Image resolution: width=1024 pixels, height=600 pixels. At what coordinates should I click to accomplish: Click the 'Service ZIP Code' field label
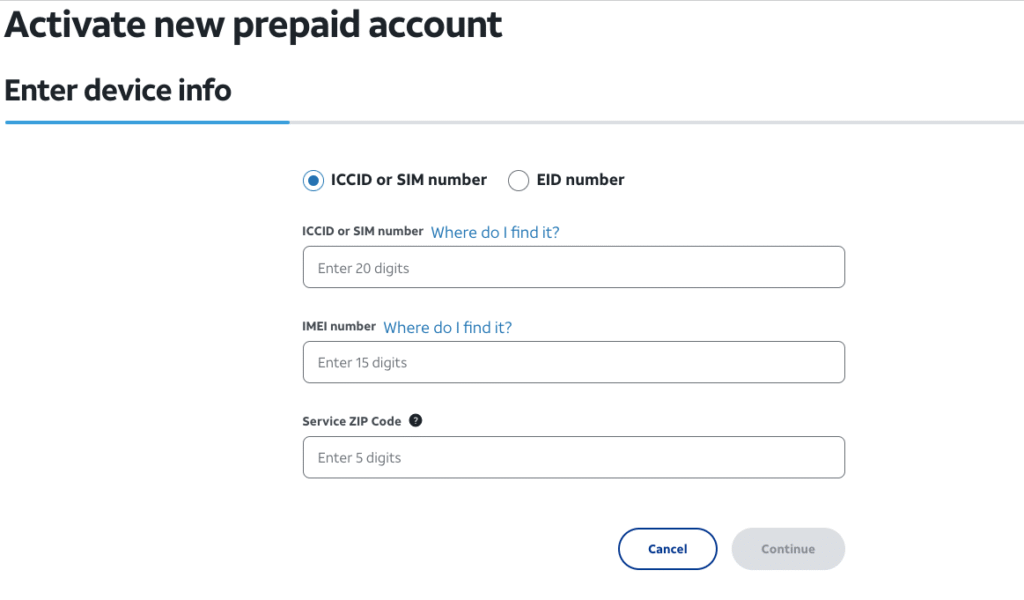pyautogui.click(x=351, y=422)
